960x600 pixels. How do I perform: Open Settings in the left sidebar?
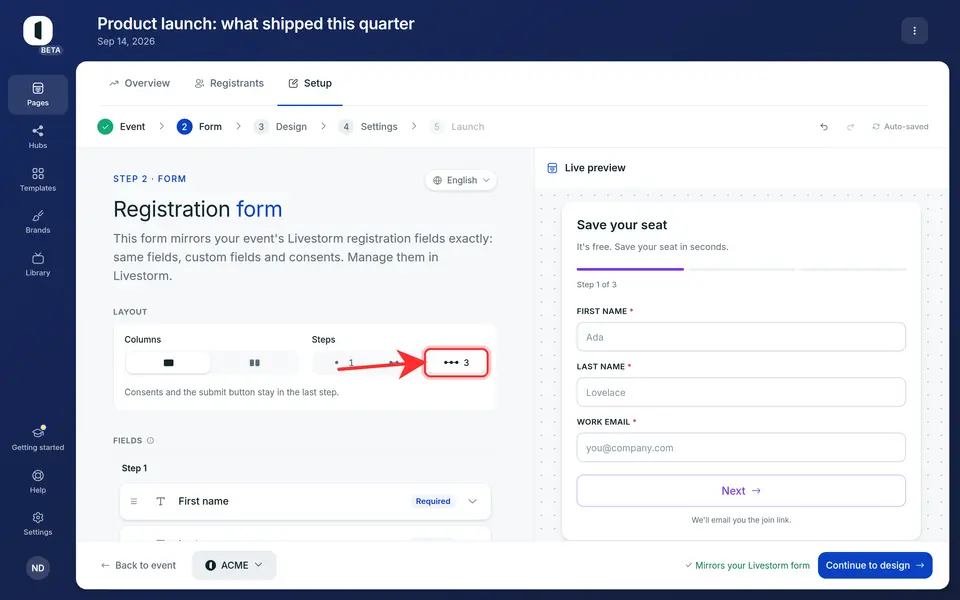tap(38, 524)
